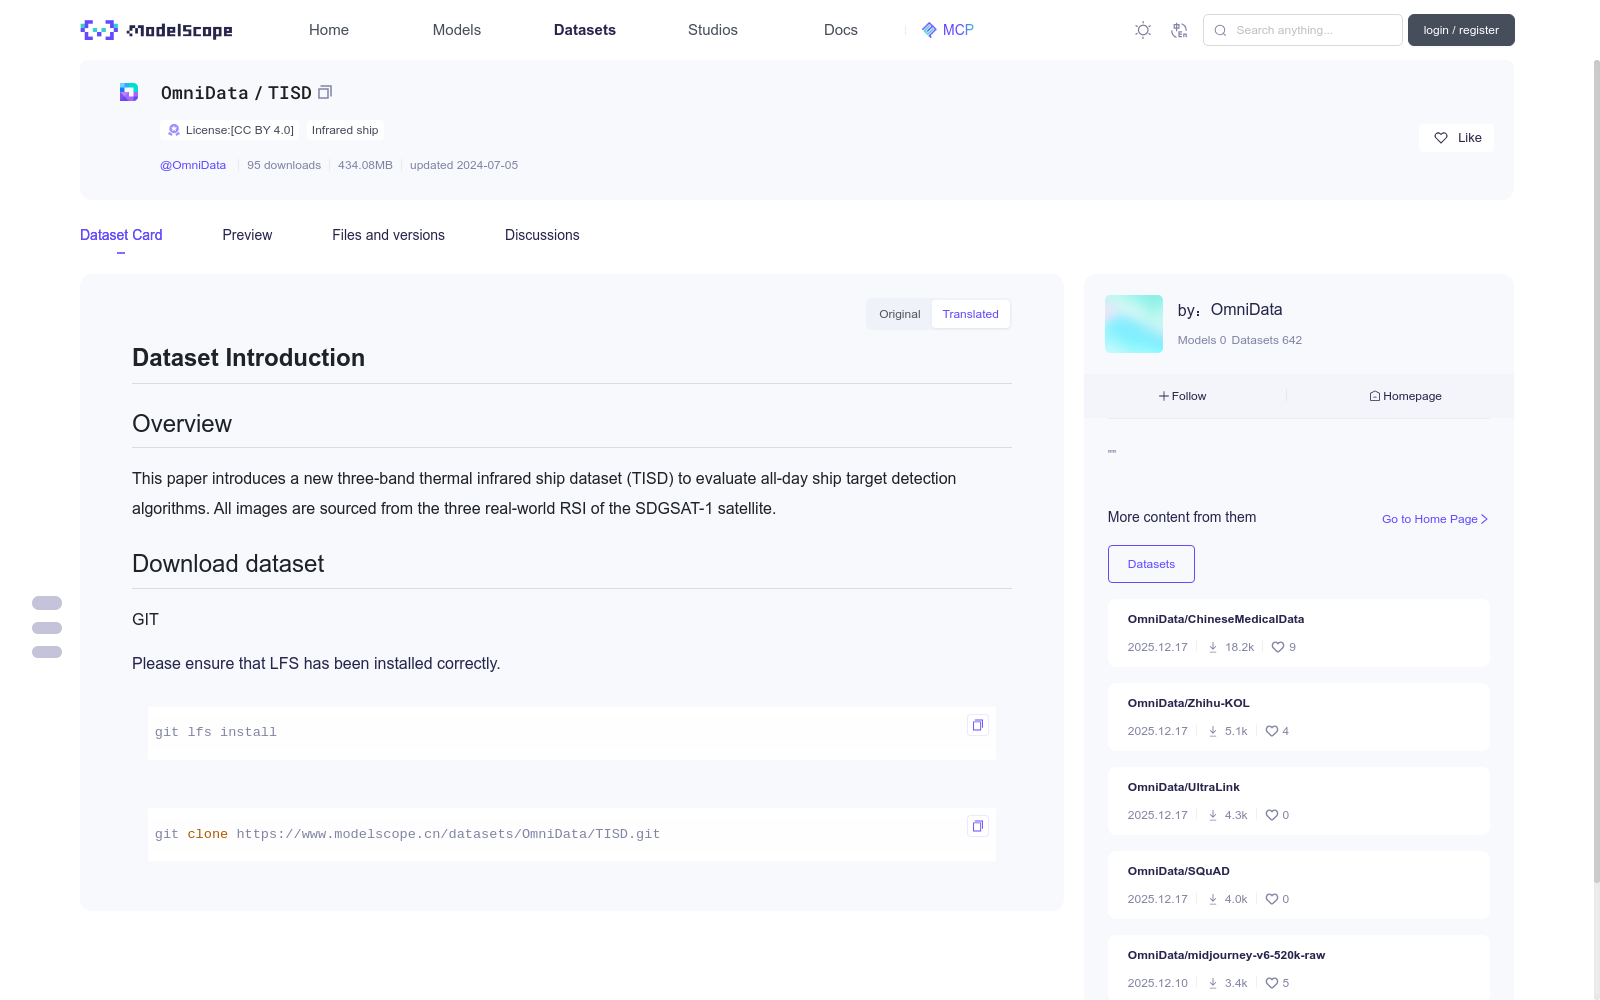Image resolution: width=1600 pixels, height=1000 pixels.
Task: Open the Files and versions tab
Action: point(388,235)
